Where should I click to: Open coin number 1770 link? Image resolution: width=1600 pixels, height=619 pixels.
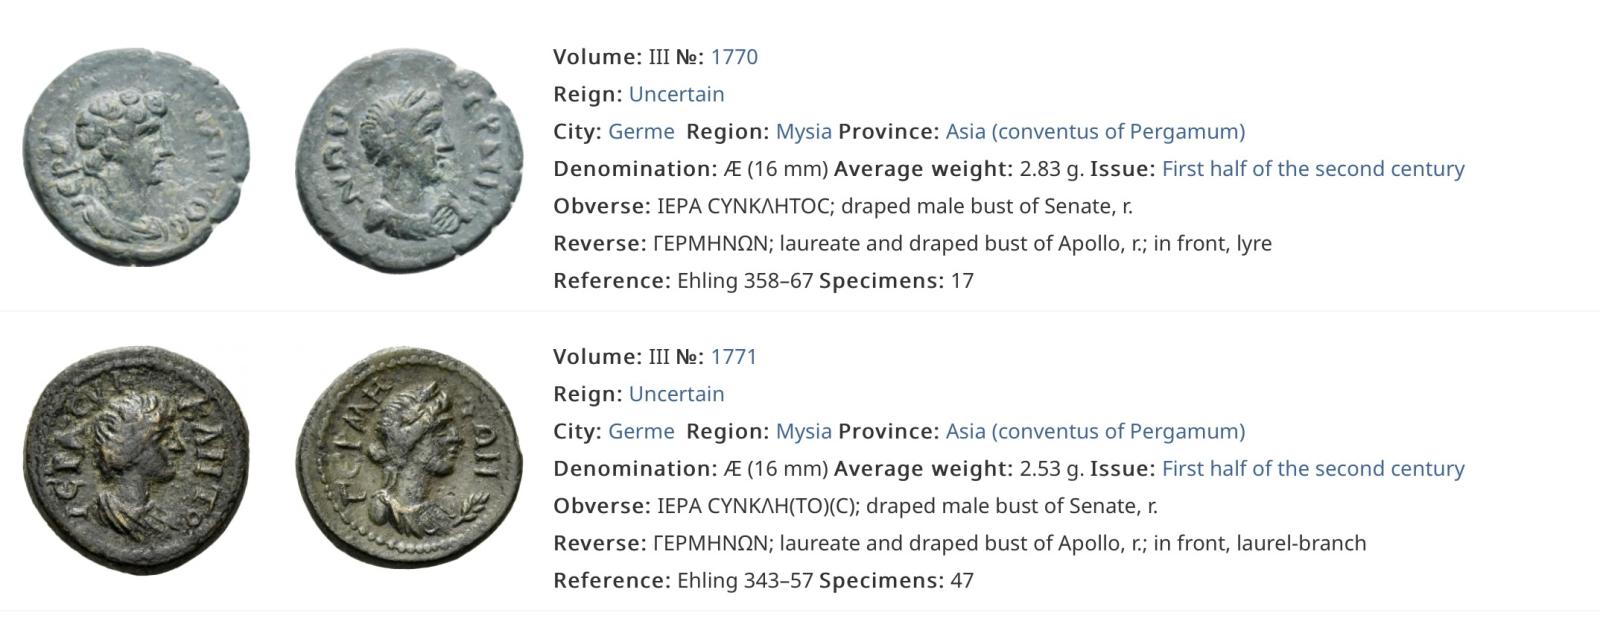tap(734, 57)
